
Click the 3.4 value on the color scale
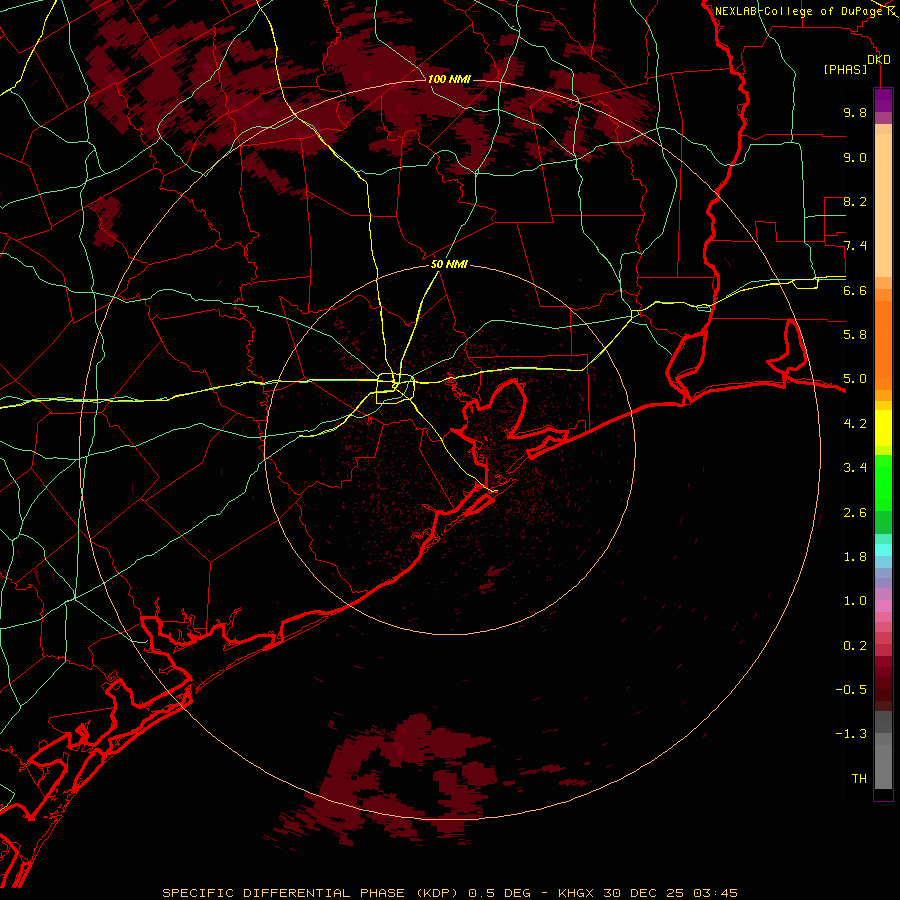[855, 468]
